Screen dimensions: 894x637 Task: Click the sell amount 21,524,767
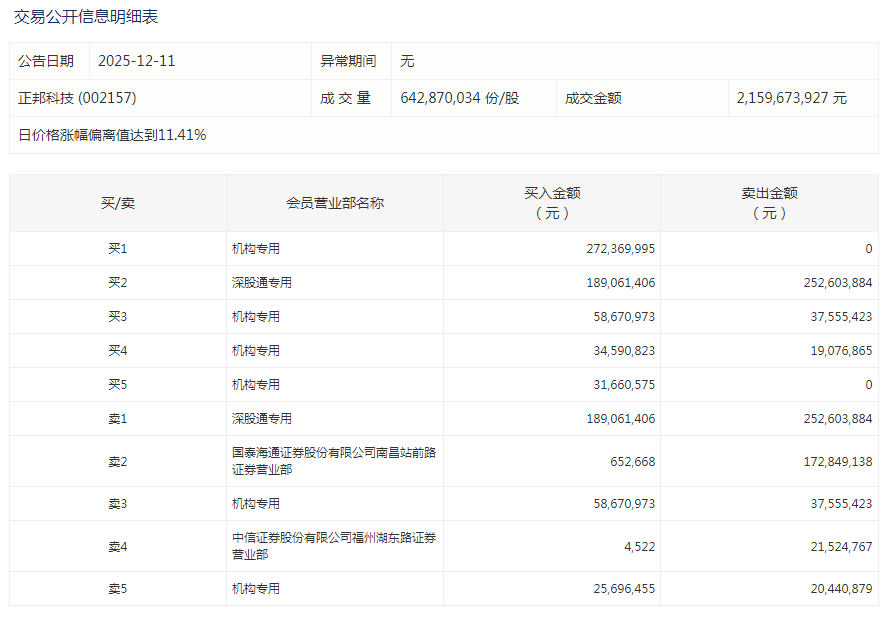click(836, 546)
